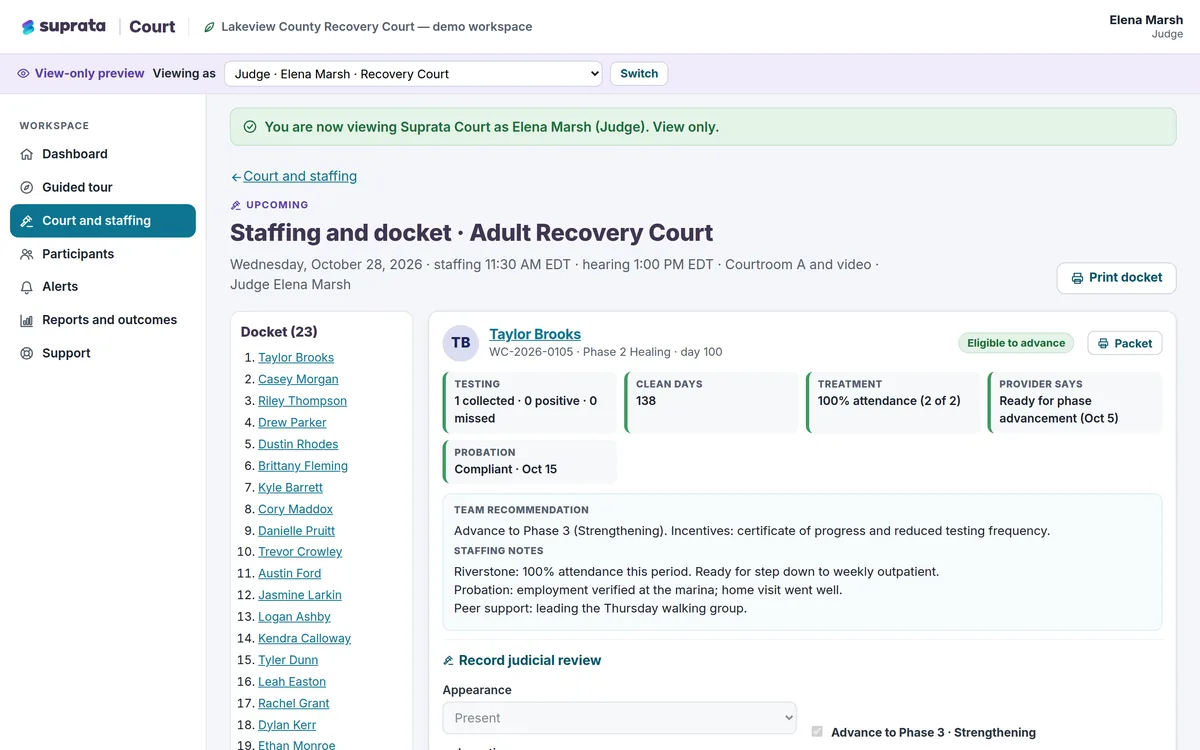This screenshot has height=750, width=1200.
Task: Click the Alerts bell icon
Action: [x=27, y=287]
